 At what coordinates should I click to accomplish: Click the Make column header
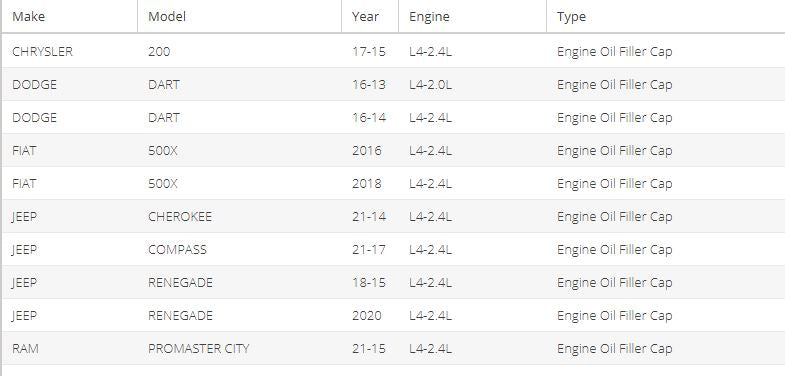[x=29, y=17]
